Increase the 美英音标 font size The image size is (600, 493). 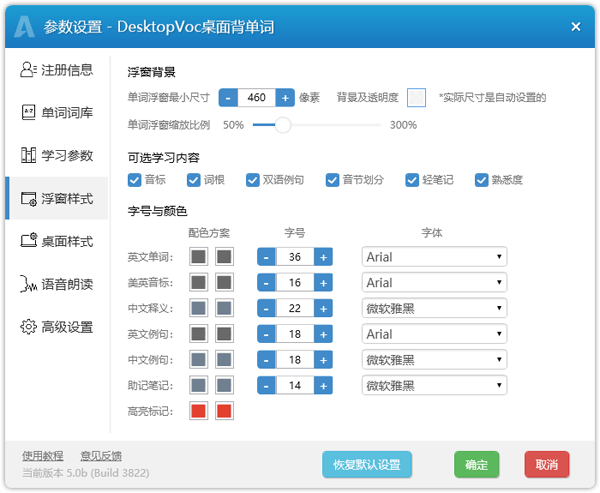(x=323, y=282)
